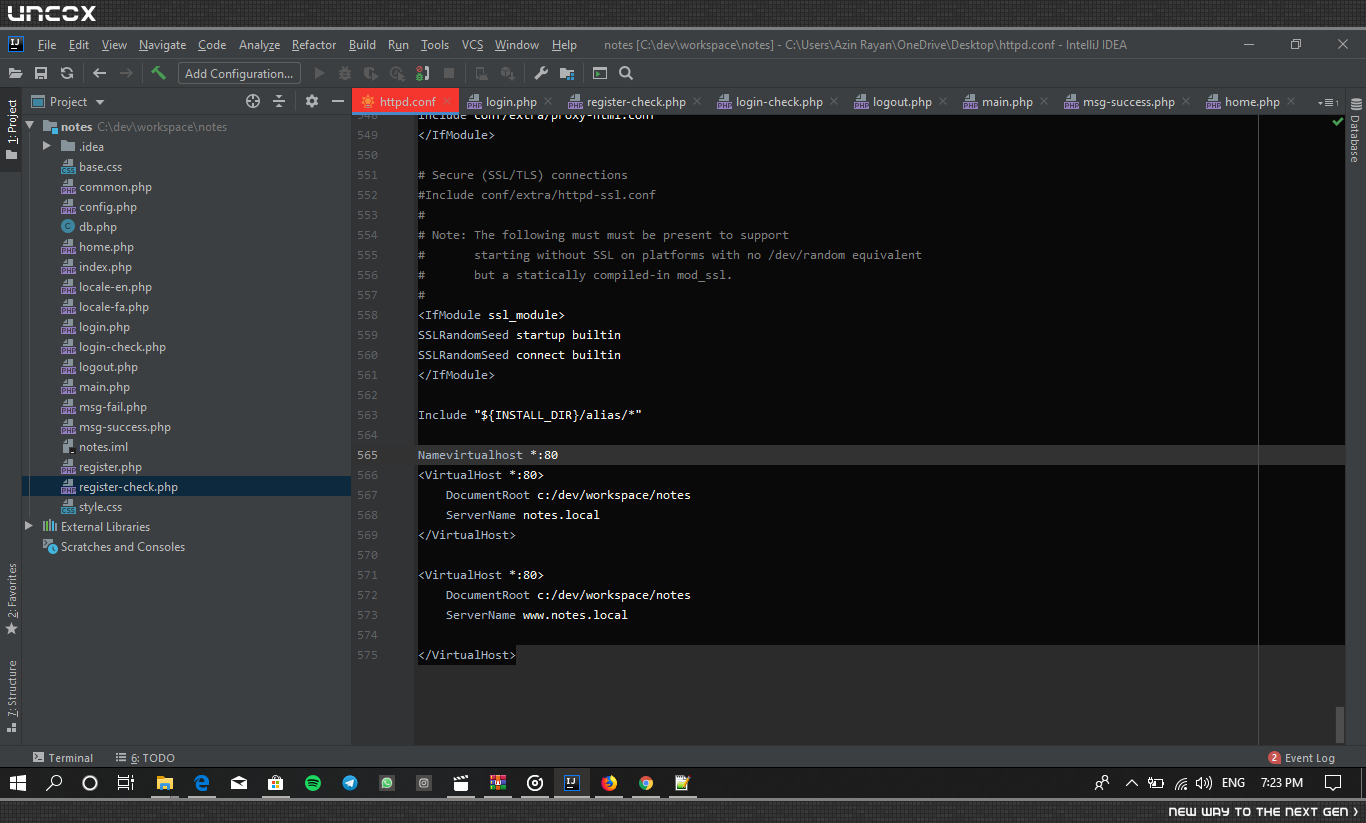The width and height of the screenshot is (1366, 823).
Task: Navigate back with the left arrow
Action: pos(99,73)
